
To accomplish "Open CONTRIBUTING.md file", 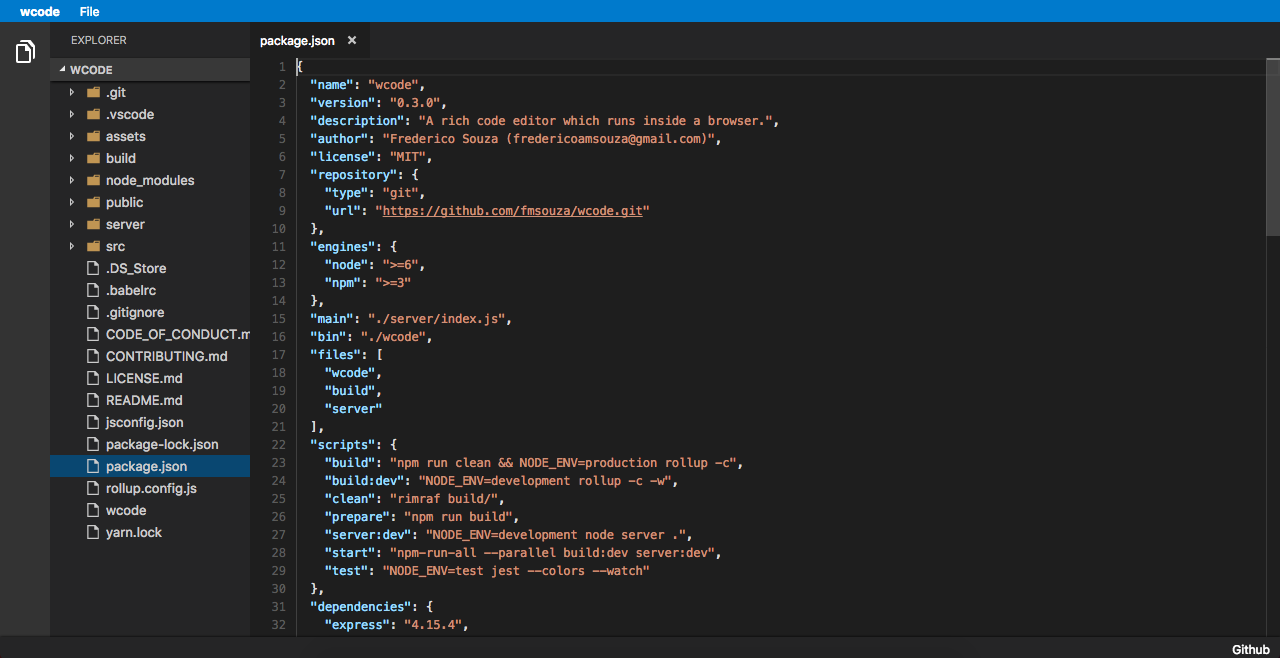I will pos(150,356).
